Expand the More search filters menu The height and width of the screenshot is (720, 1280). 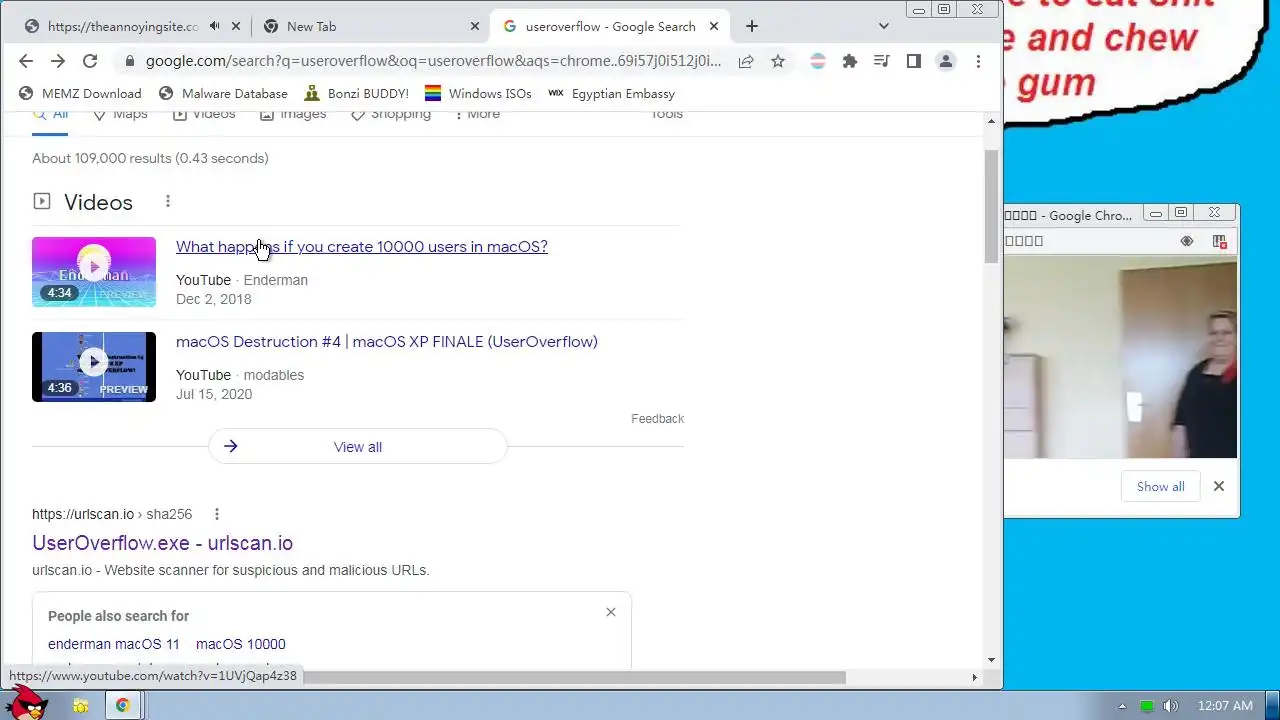coord(476,116)
